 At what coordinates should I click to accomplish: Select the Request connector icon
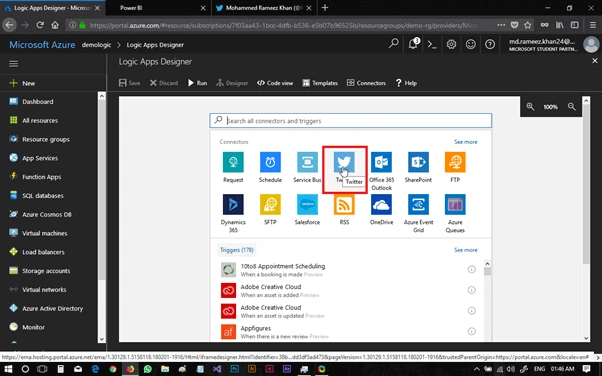pos(233,162)
